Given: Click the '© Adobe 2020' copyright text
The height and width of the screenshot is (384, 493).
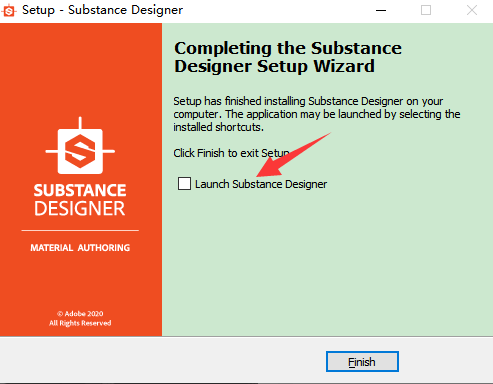Looking at the screenshot, I should (80, 313).
